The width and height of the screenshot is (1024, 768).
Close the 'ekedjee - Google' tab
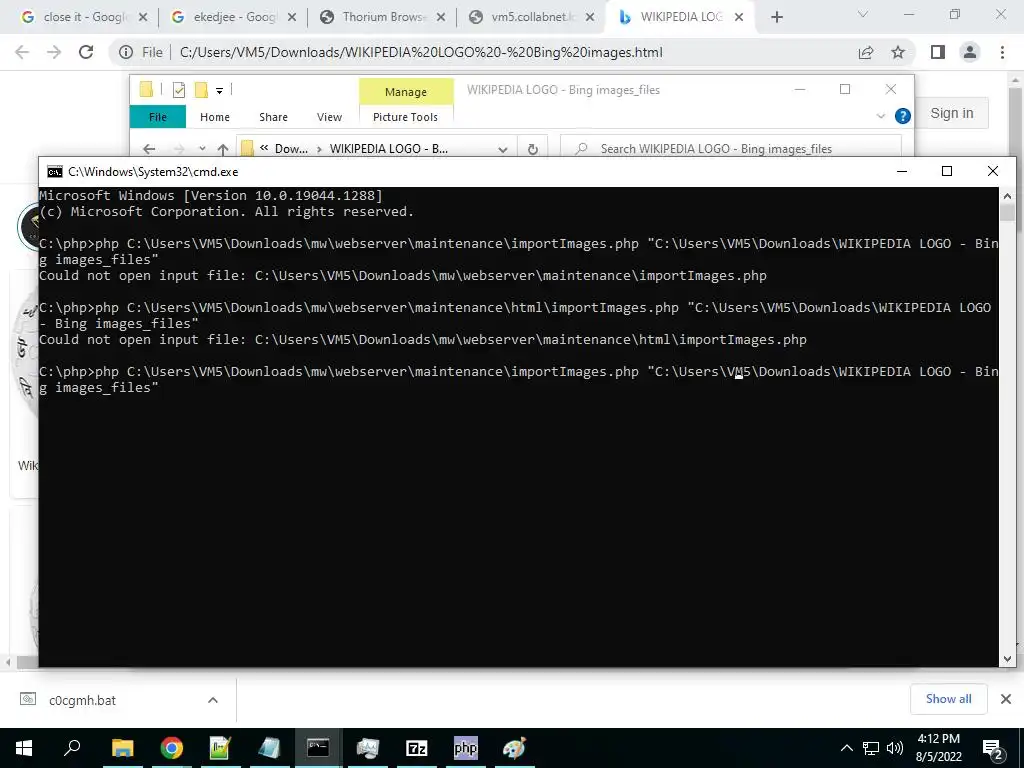293,17
